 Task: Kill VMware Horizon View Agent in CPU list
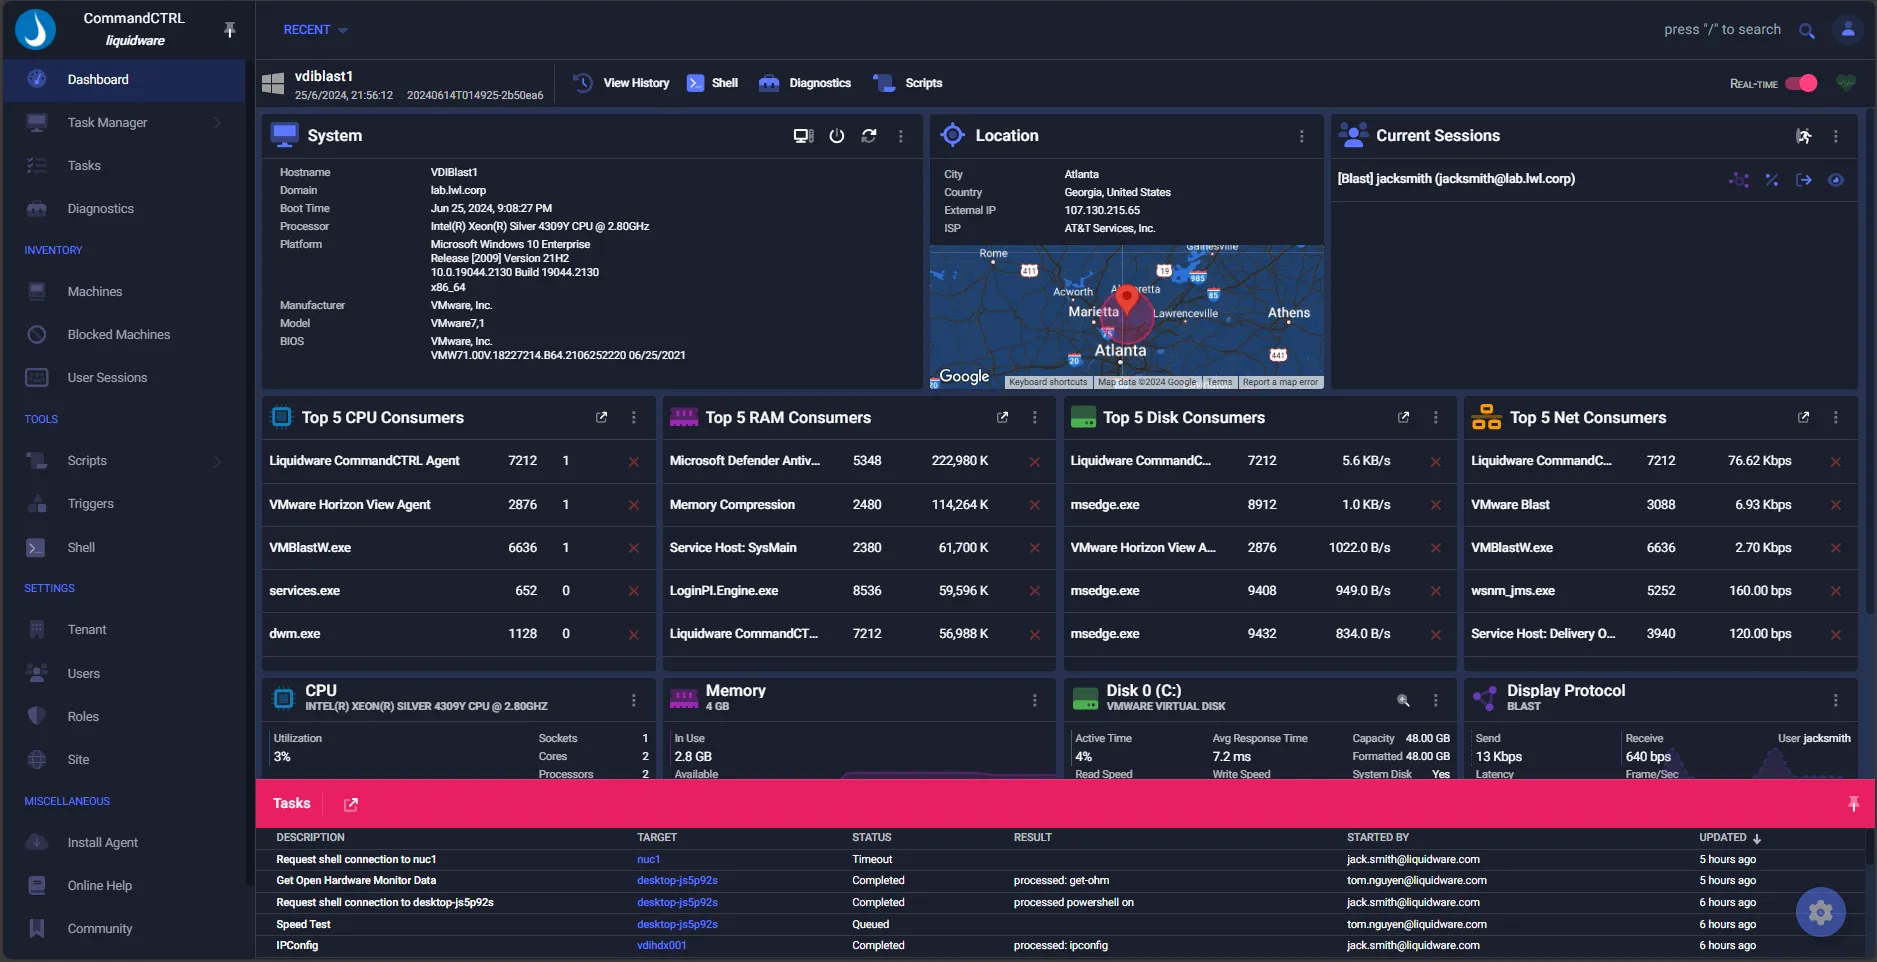tap(633, 505)
